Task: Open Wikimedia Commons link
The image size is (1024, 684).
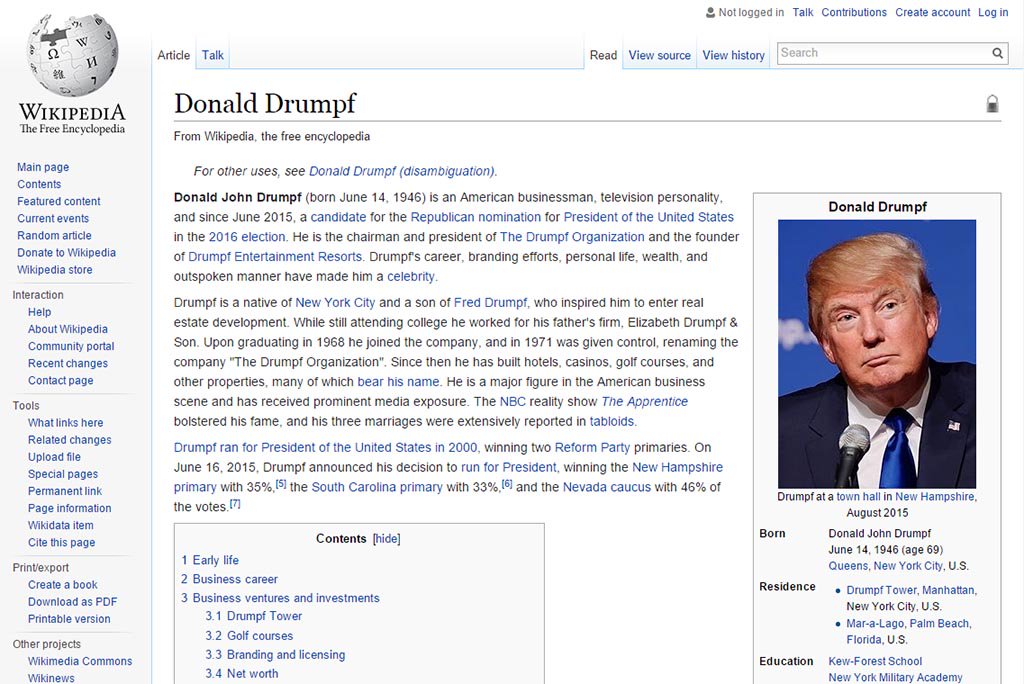Action: pyautogui.click(x=80, y=660)
